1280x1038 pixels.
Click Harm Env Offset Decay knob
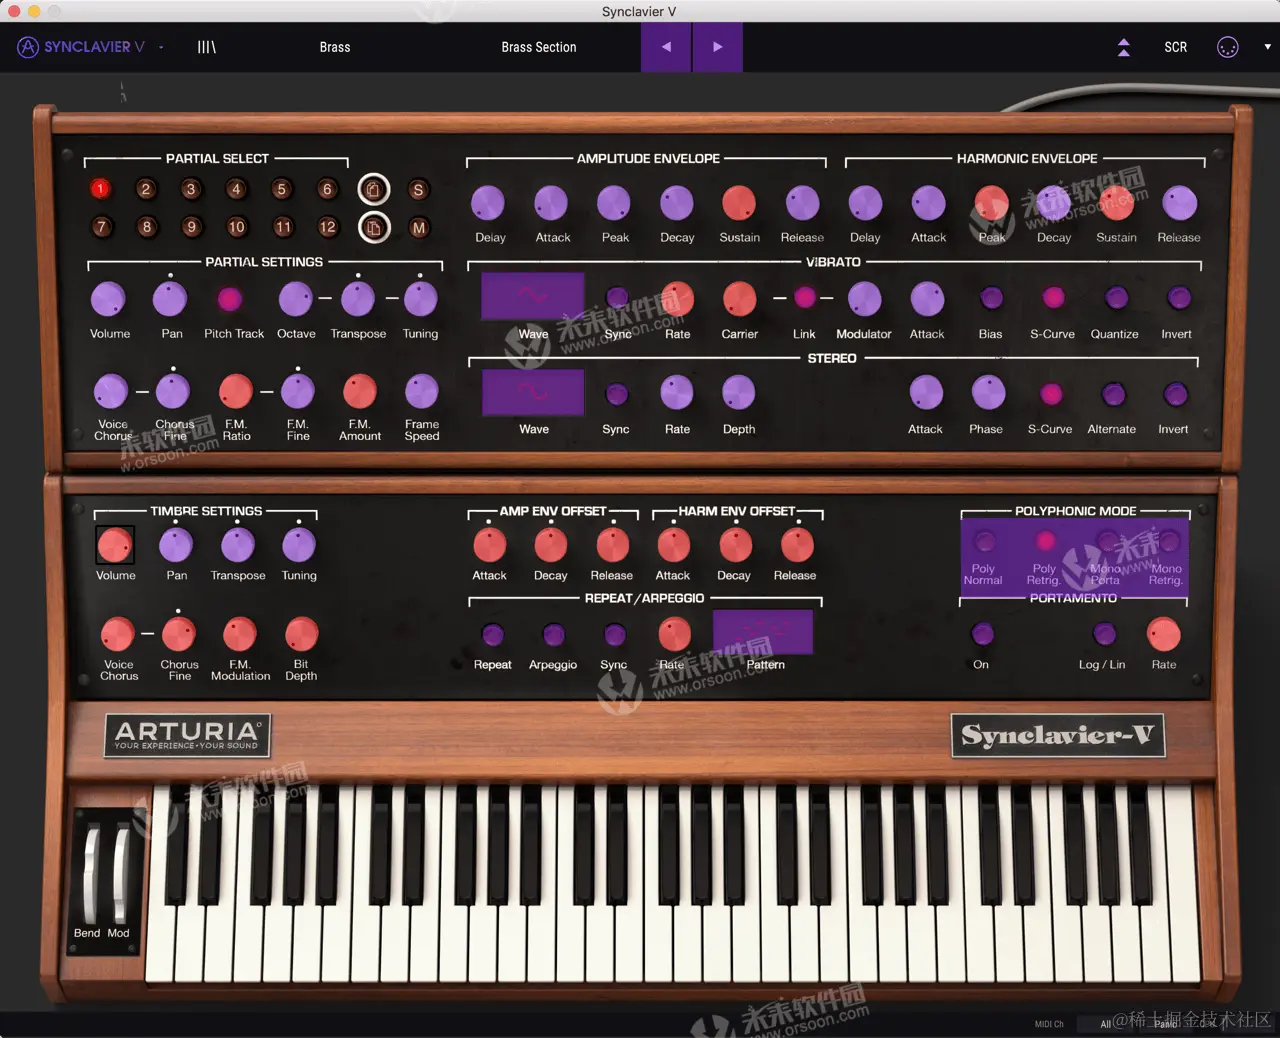pos(735,545)
